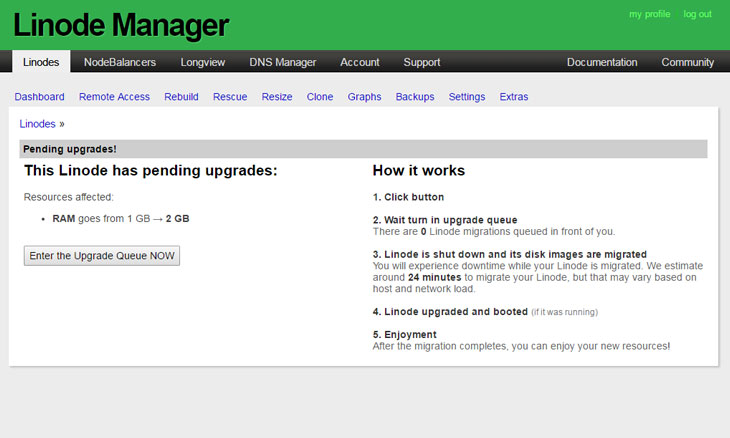Open the Settings subnav link
Screen dimensions: 730x438
coord(467,97)
